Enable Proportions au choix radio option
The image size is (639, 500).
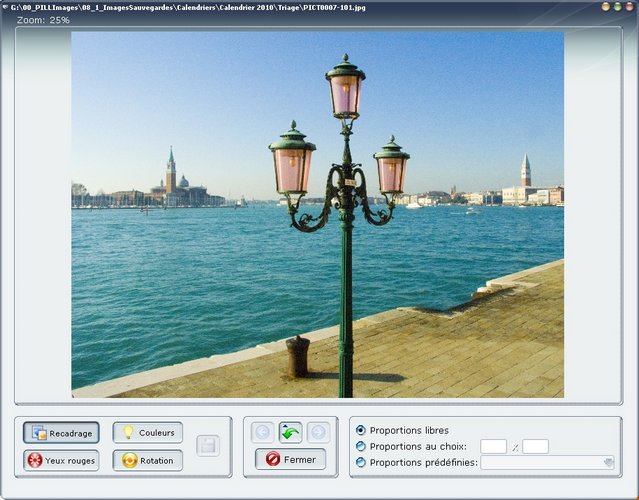pyautogui.click(x=361, y=446)
